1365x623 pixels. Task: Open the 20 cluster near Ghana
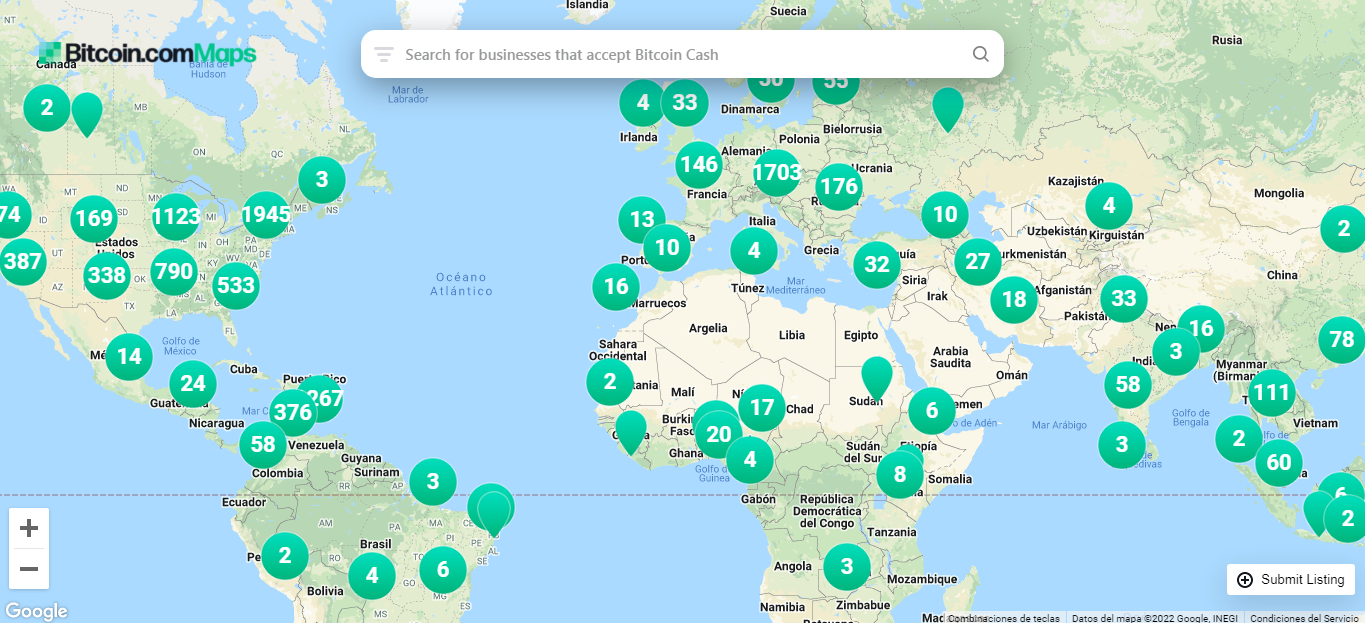[x=719, y=434]
